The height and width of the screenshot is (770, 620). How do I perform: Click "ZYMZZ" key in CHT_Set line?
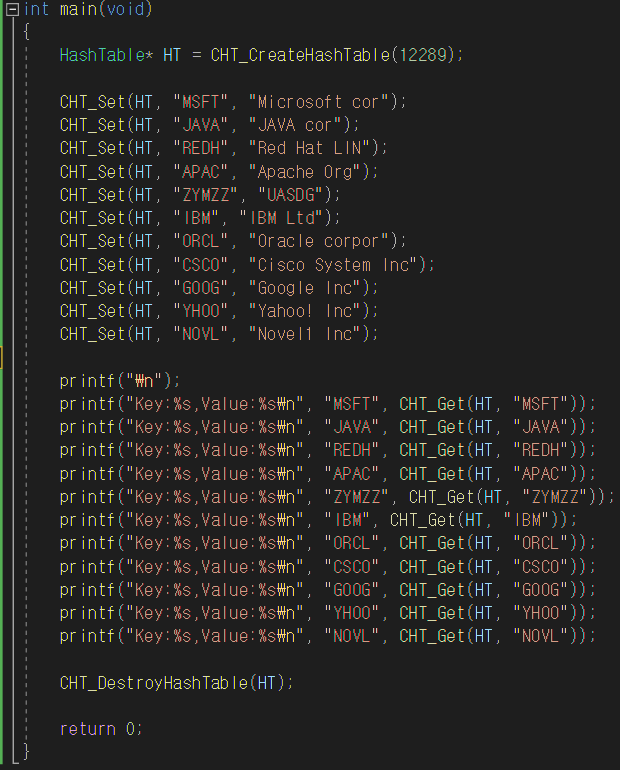[206, 195]
